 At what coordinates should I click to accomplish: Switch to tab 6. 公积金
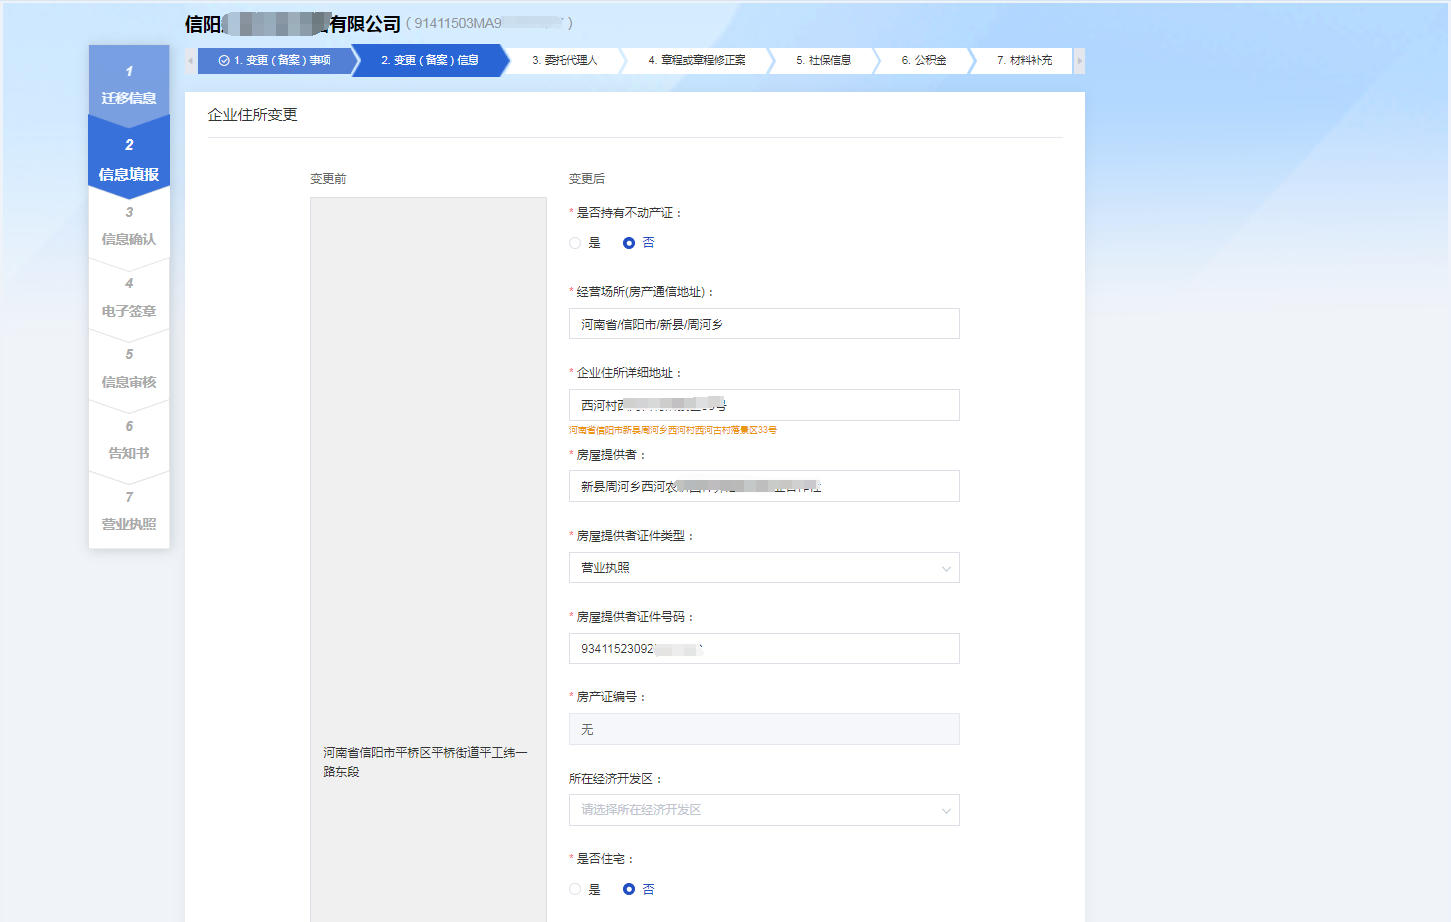[x=924, y=61]
